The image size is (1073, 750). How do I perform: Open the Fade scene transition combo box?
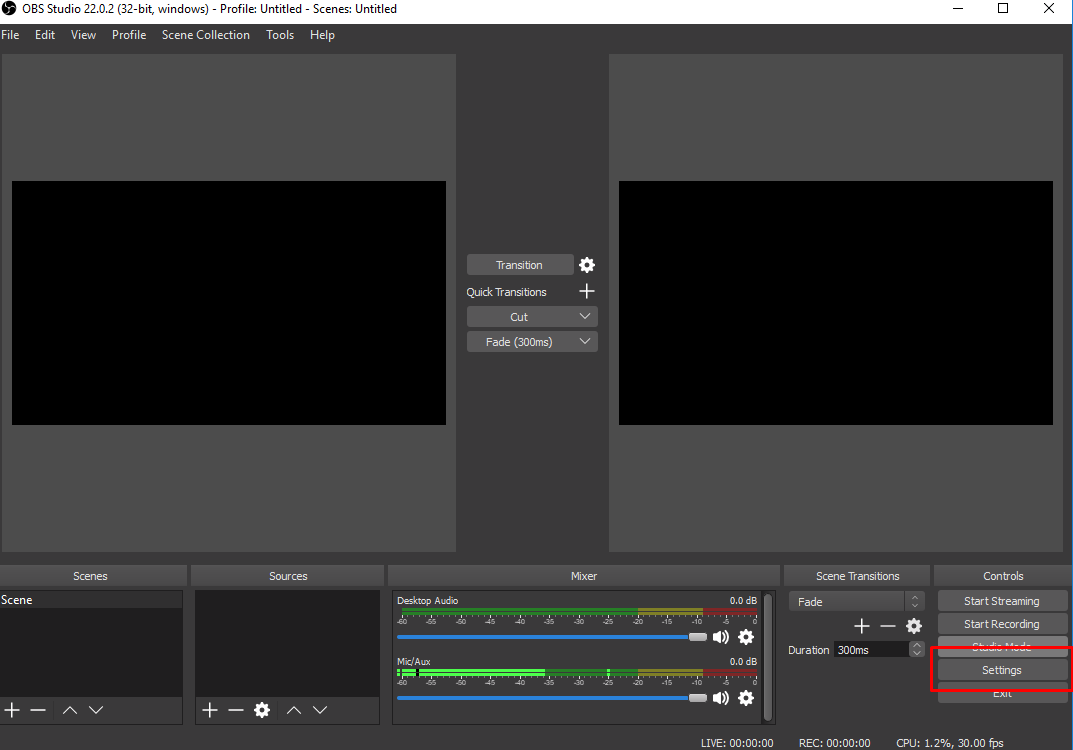coord(857,602)
